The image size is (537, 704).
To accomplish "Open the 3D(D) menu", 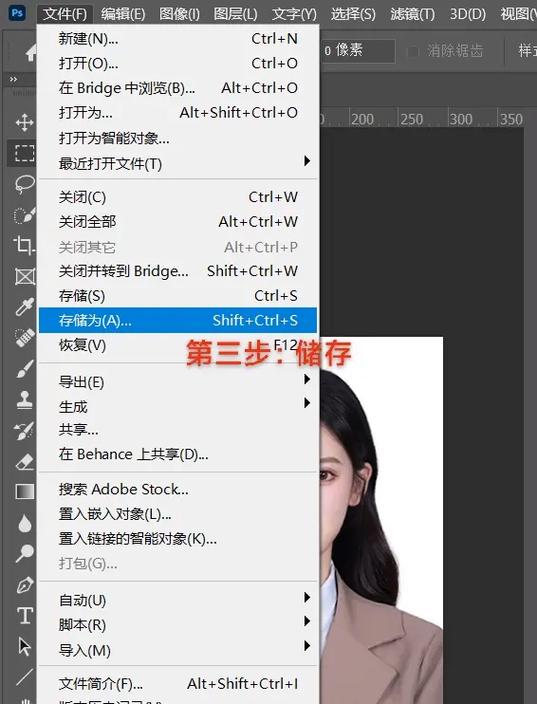I will 468,14.
